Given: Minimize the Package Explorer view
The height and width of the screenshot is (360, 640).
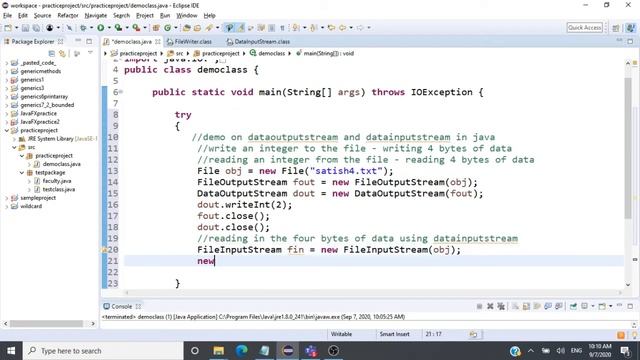Looking at the screenshot, I should [x=78, y=41].
